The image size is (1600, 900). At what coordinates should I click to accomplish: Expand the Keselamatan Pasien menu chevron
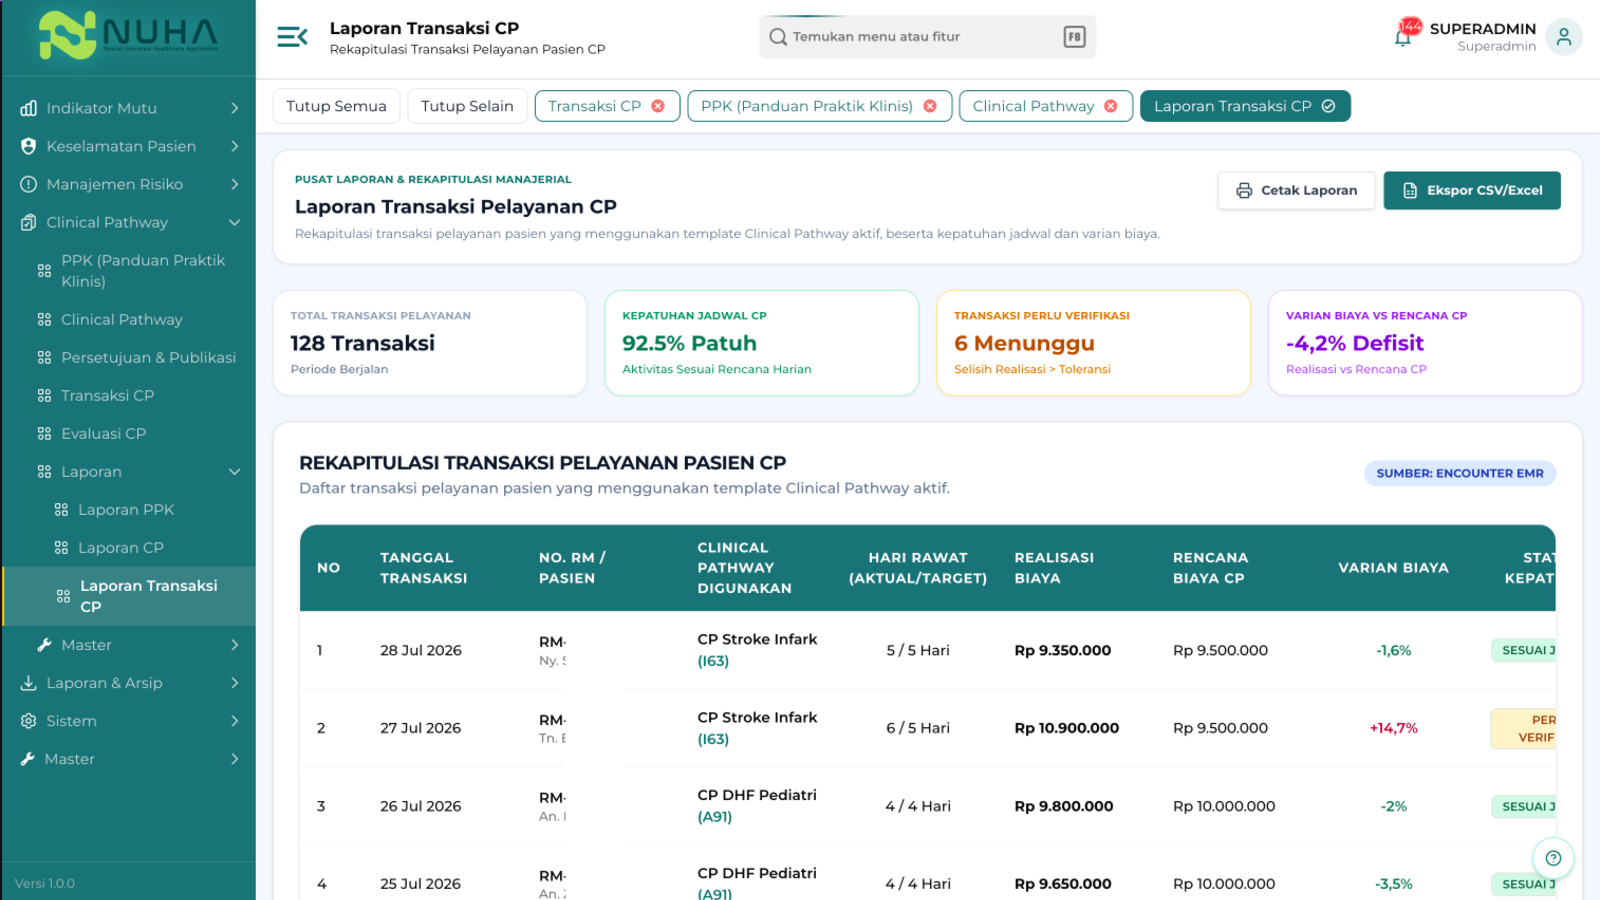[x=235, y=146]
